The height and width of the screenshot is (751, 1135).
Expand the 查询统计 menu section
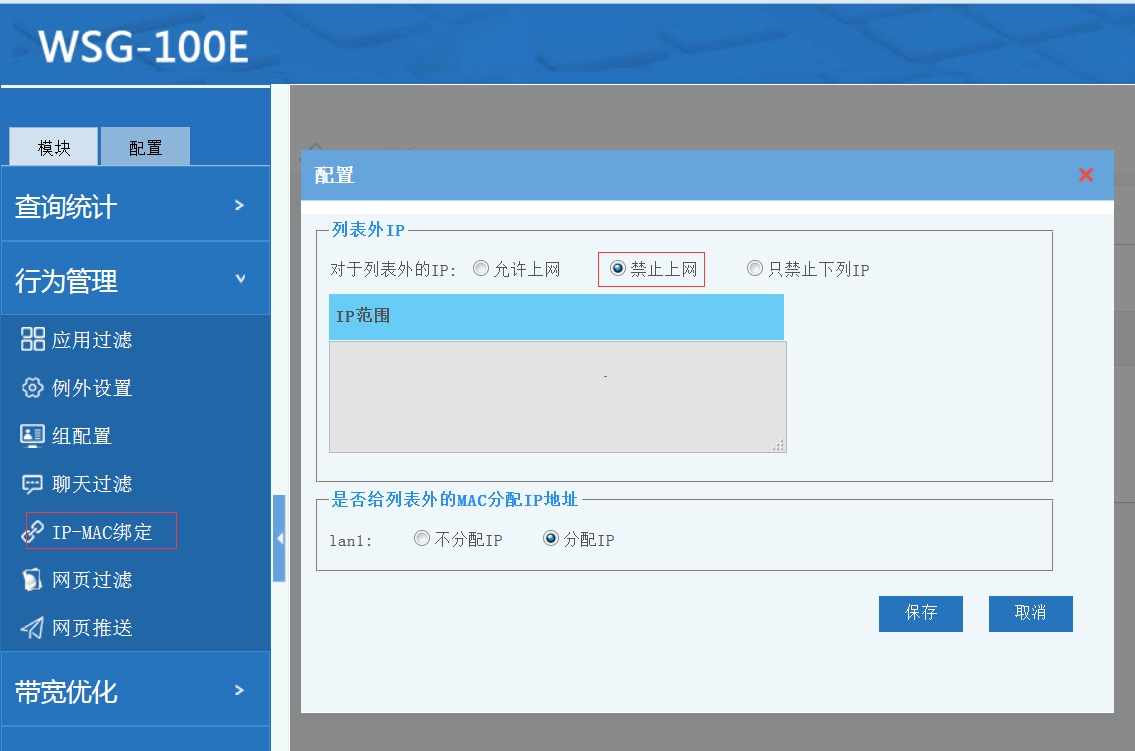pos(135,206)
